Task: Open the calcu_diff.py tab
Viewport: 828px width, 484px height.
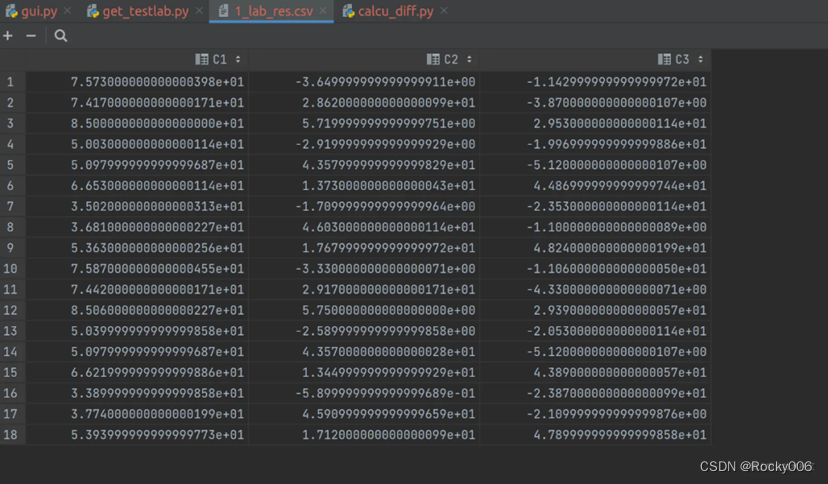Action: (396, 11)
